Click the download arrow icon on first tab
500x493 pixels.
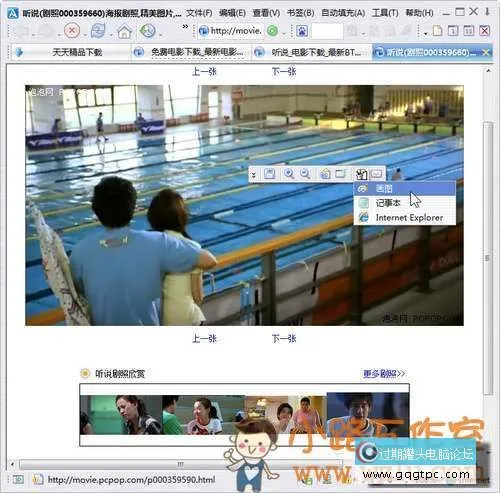[x=19, y=52]
